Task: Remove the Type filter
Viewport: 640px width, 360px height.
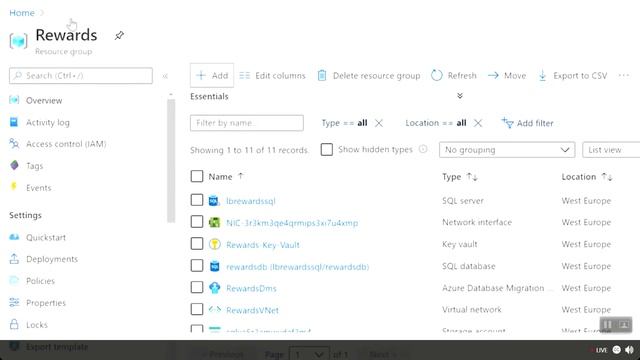Action: tap(379, 123)
